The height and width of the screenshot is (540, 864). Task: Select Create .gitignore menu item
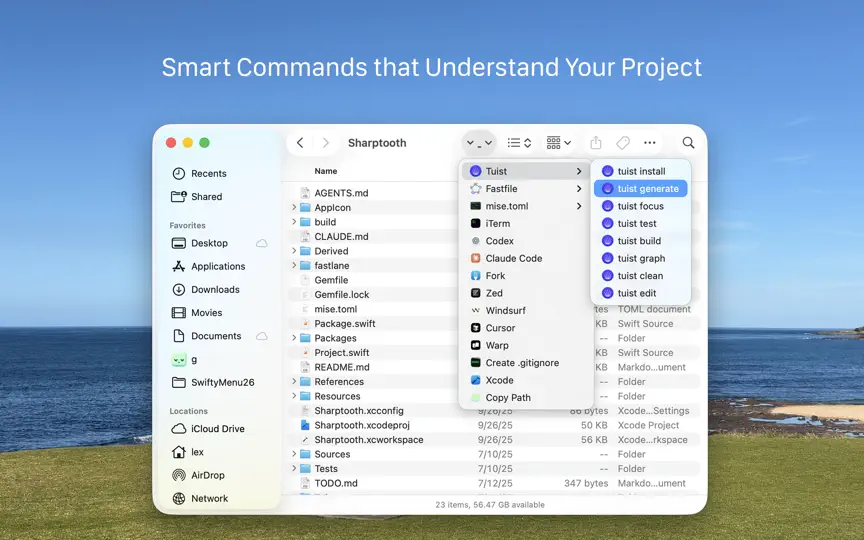tap(526, 363)
